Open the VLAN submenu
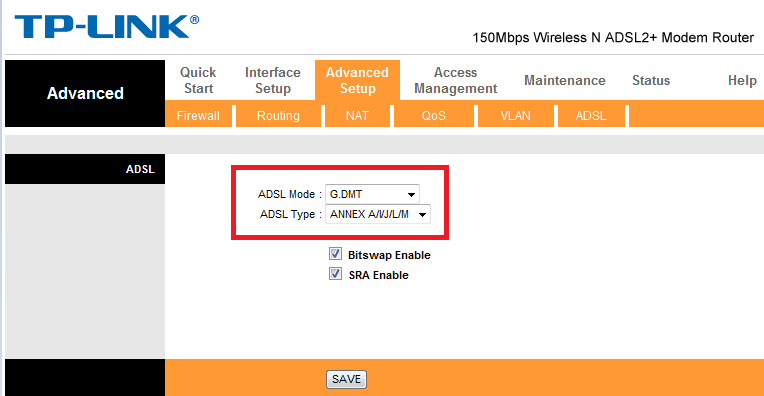The image size is (764, 396). 516,116
